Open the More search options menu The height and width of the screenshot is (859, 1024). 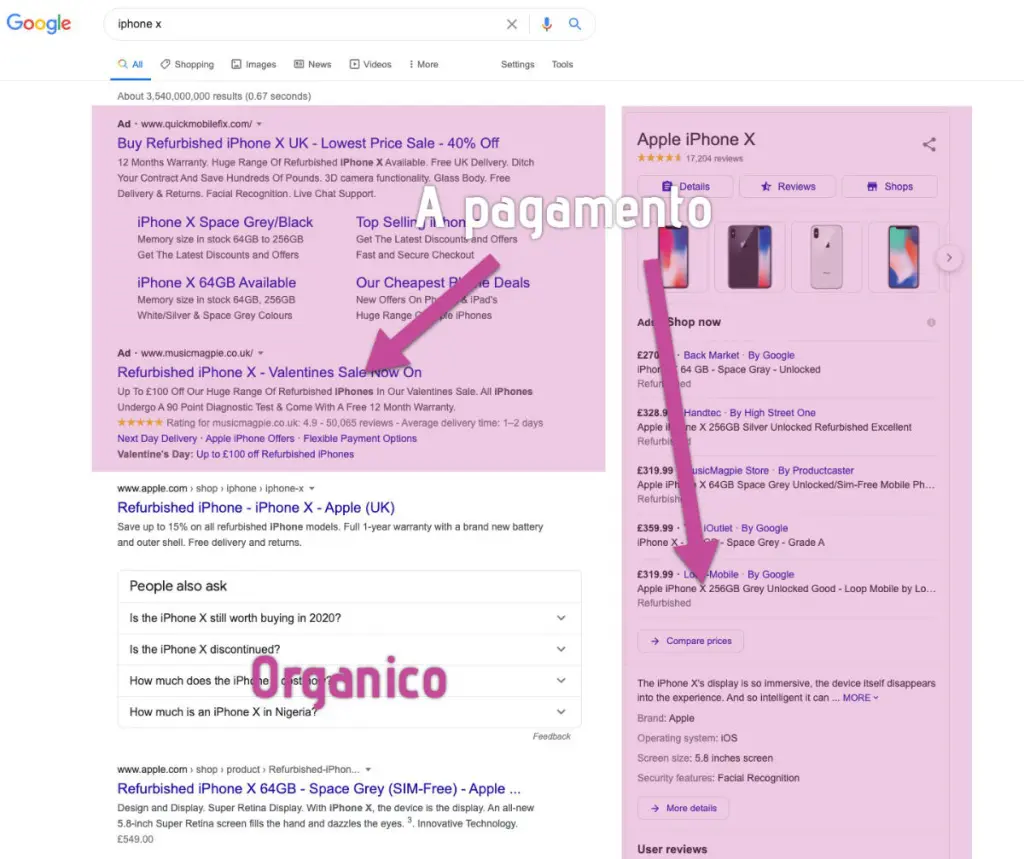pyautogui.click(x=424, y=64)
